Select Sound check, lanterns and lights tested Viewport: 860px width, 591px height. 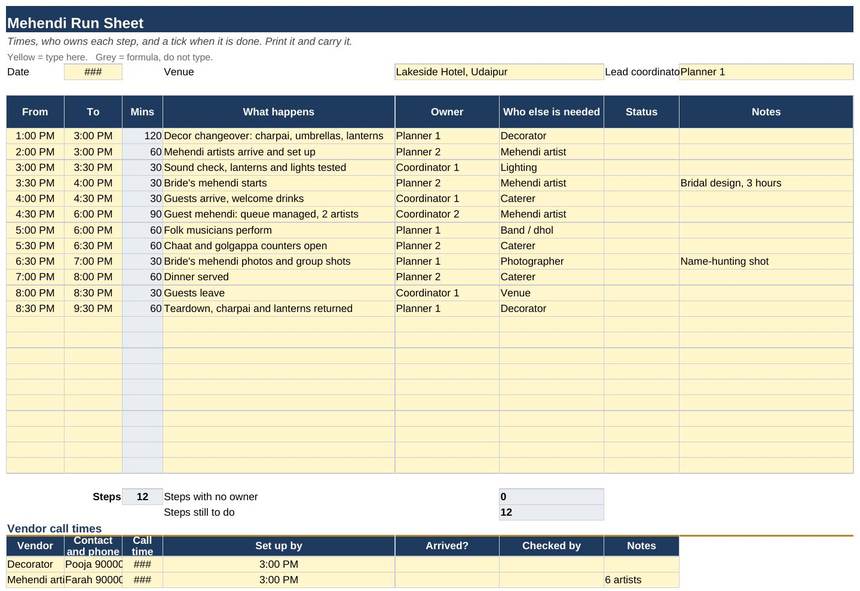[x=279, y=167]
